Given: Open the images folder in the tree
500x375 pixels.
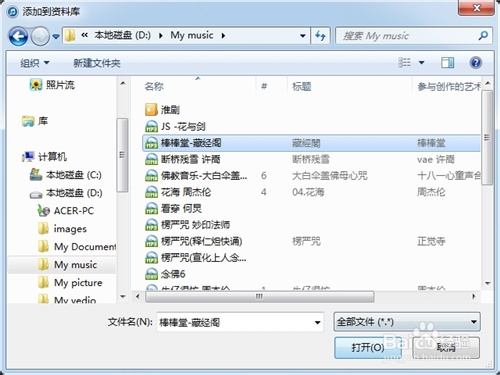Looking at the screenshot, I should pos(62,229).
